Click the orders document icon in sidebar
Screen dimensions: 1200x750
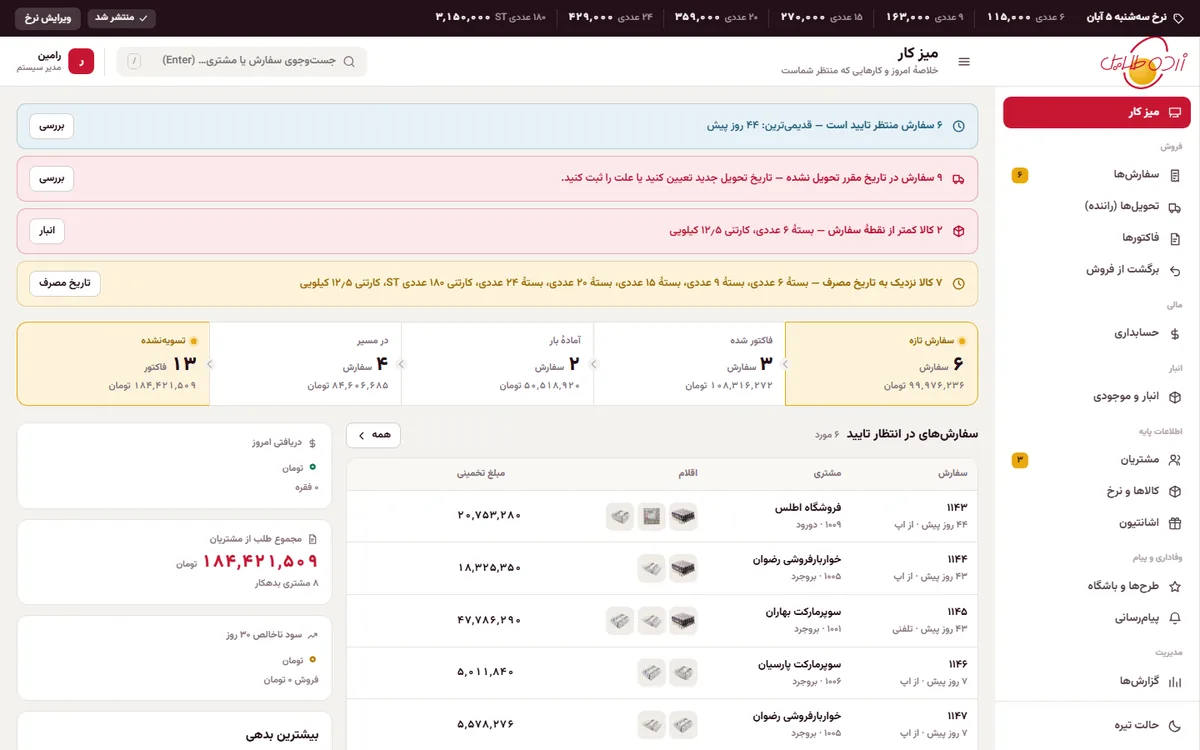coord(1175,175)
